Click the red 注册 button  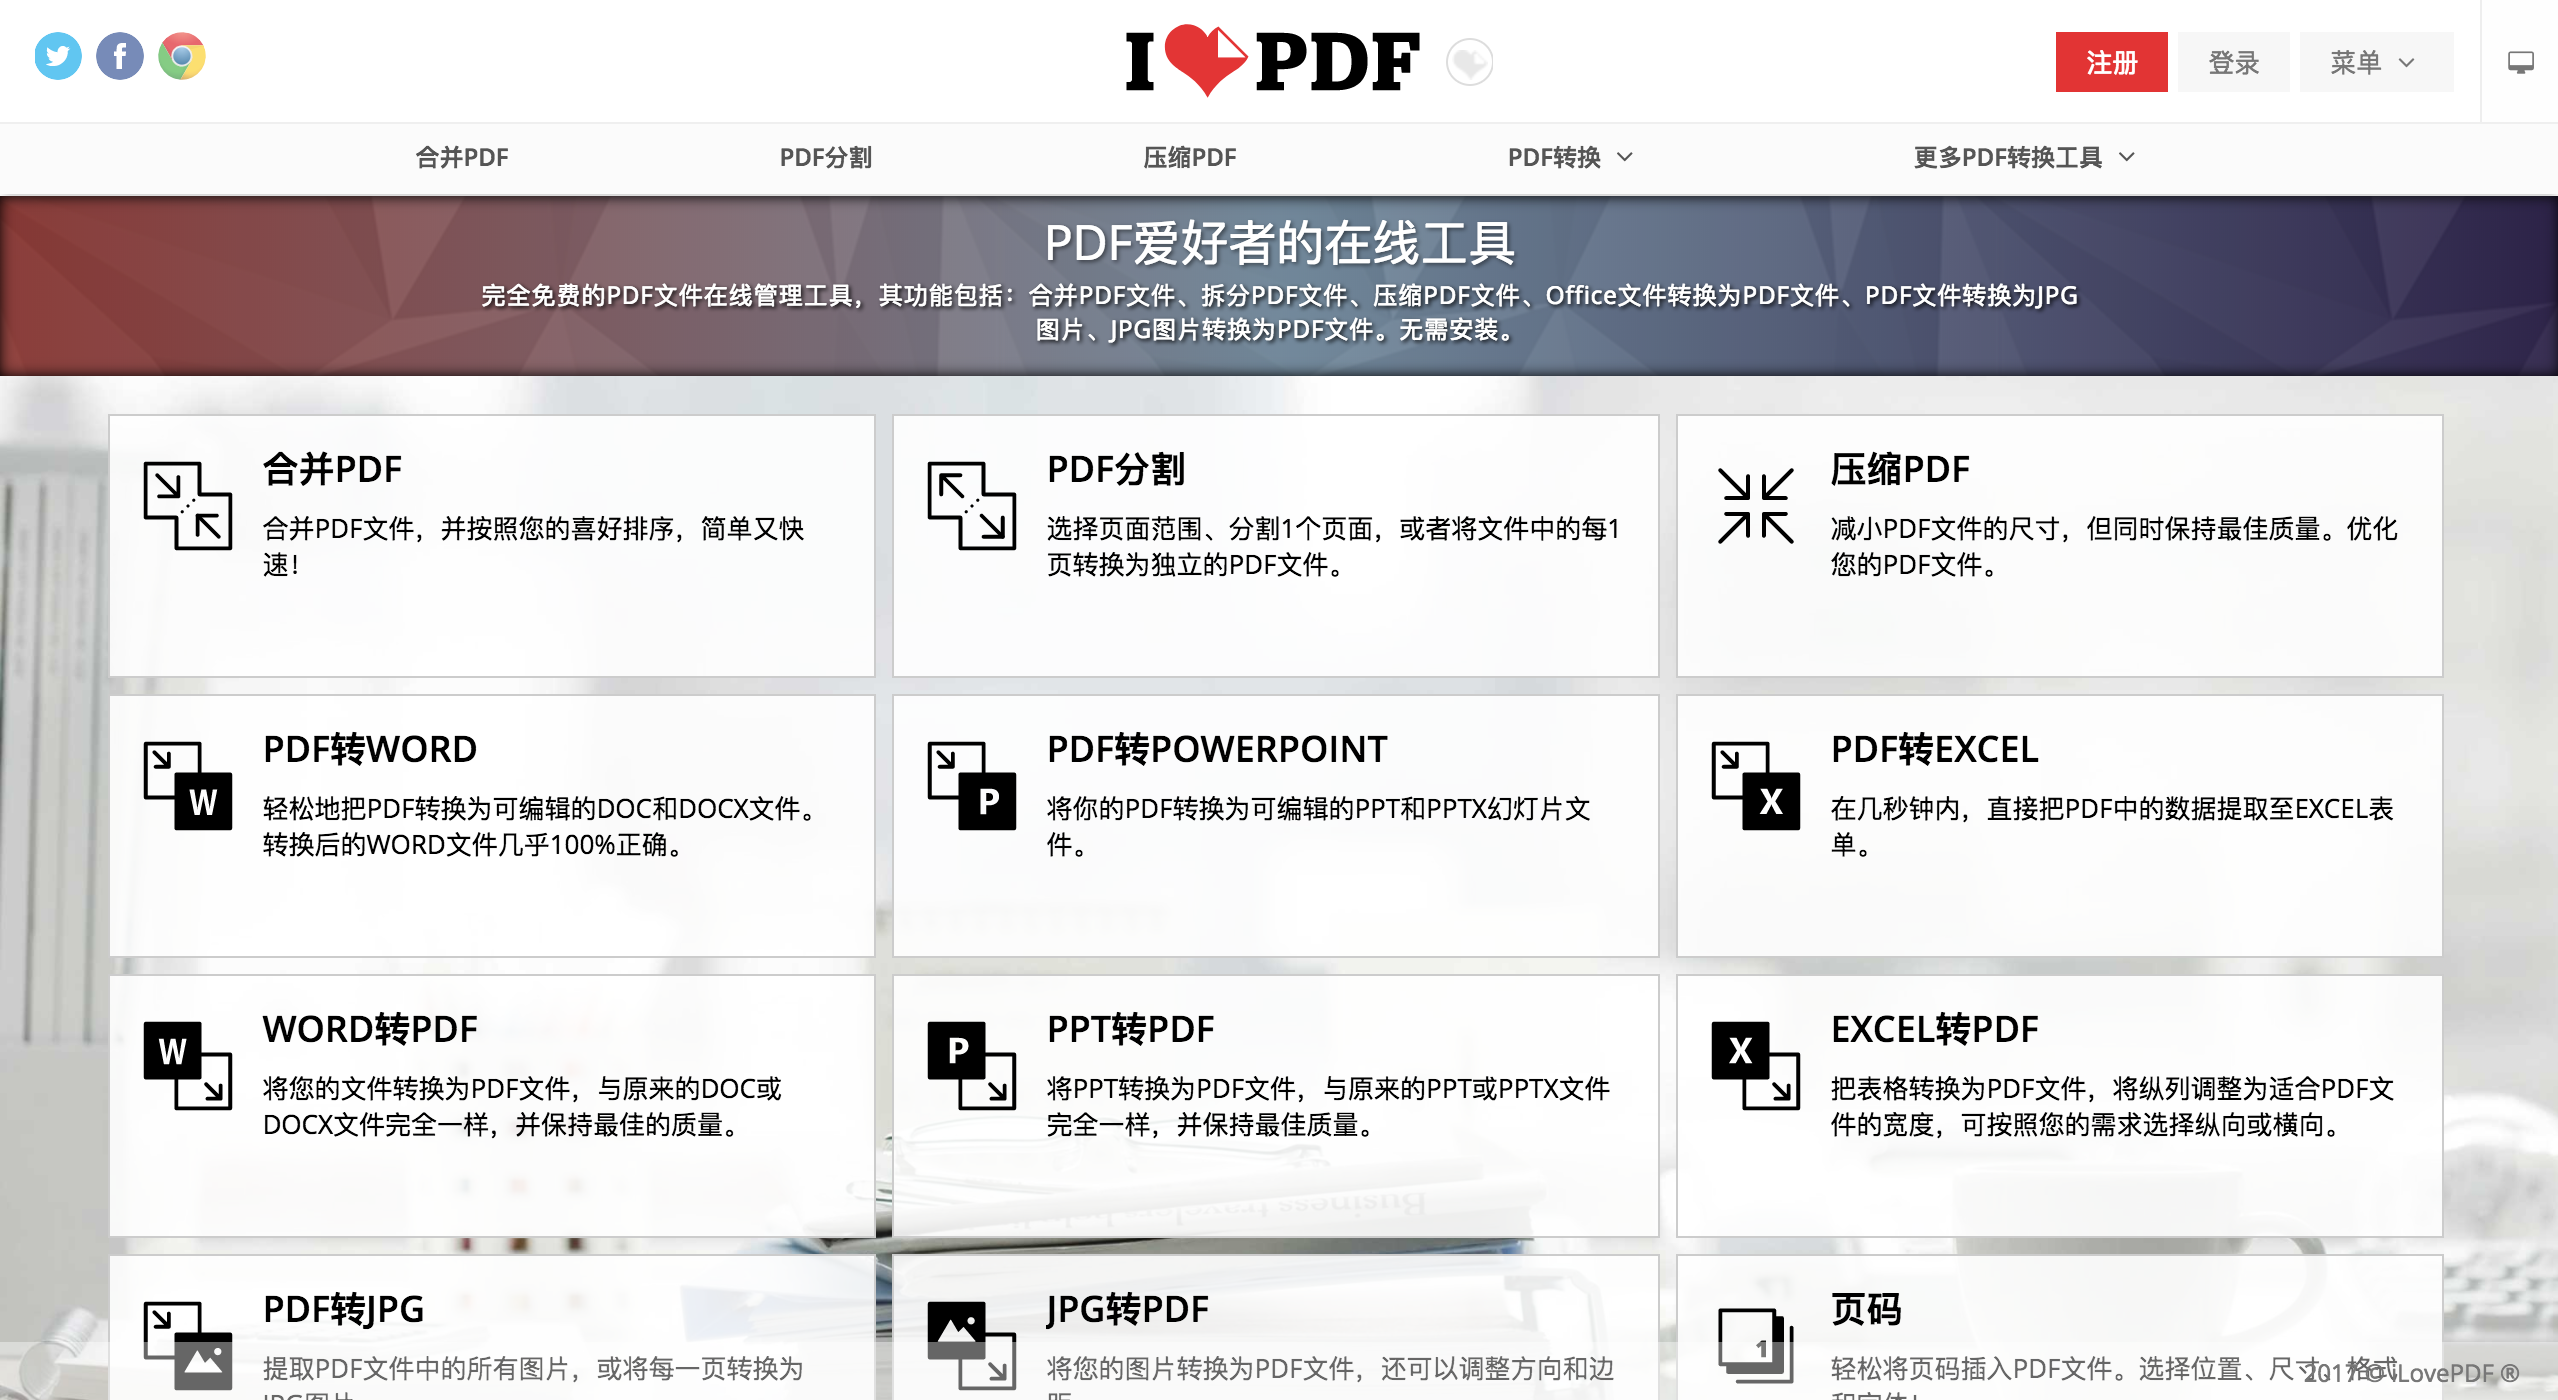click(2112, 62)
